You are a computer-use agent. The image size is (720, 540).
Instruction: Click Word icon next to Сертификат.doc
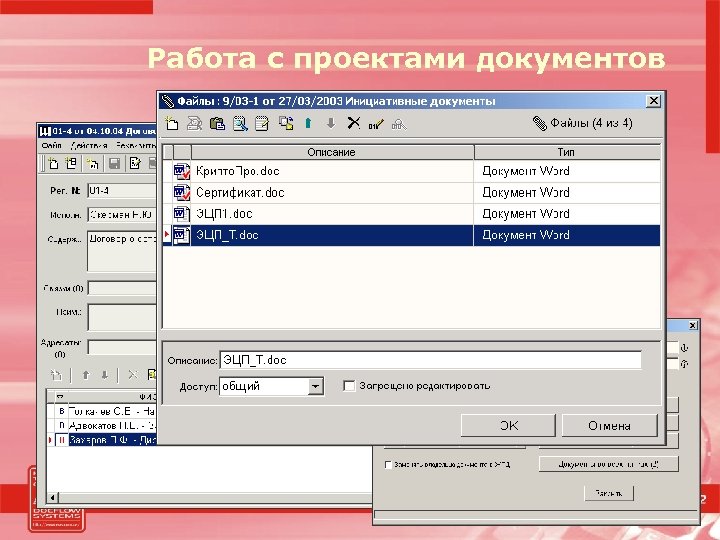(182, 192)
